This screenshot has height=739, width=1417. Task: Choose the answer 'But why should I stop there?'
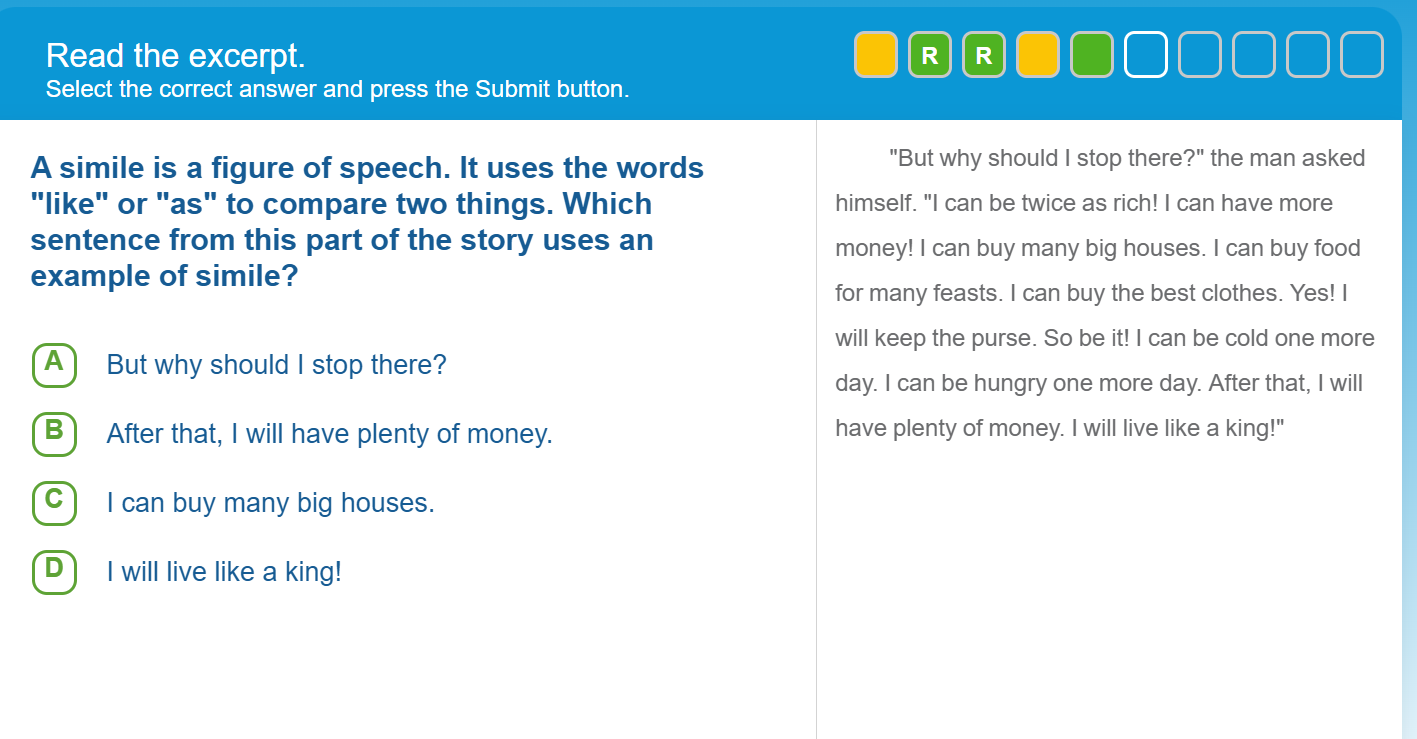pyautogui.click(x=276, y=365)
